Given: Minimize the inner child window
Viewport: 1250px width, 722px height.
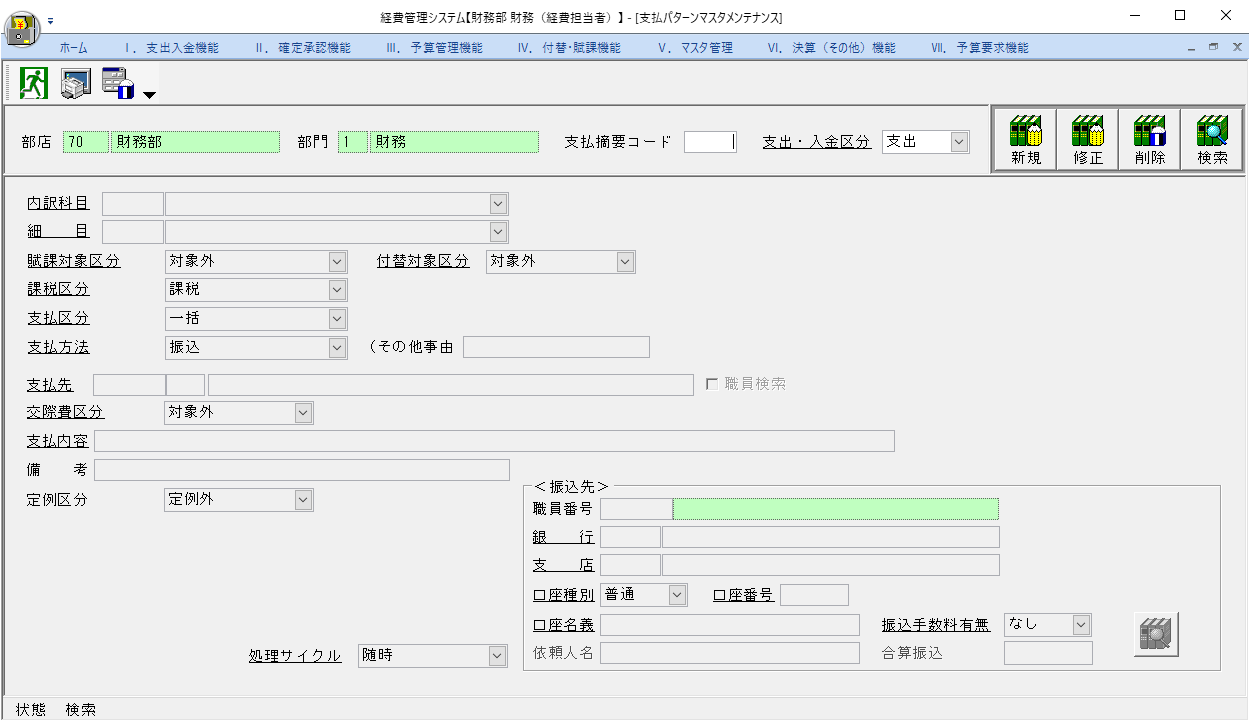Looking at the screenshot, I should tap(1192, 47).
